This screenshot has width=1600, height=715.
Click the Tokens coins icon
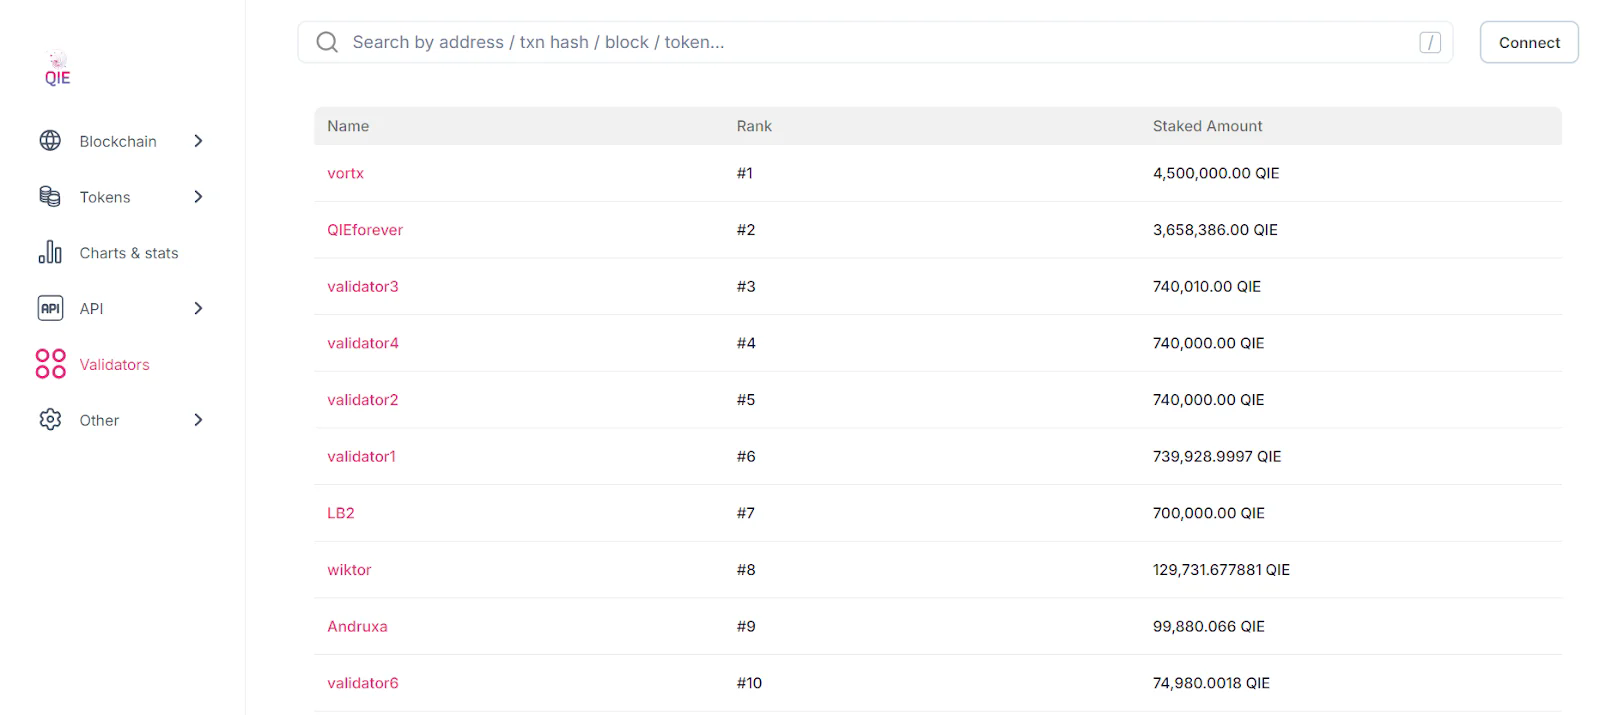[x=50, y=197]
